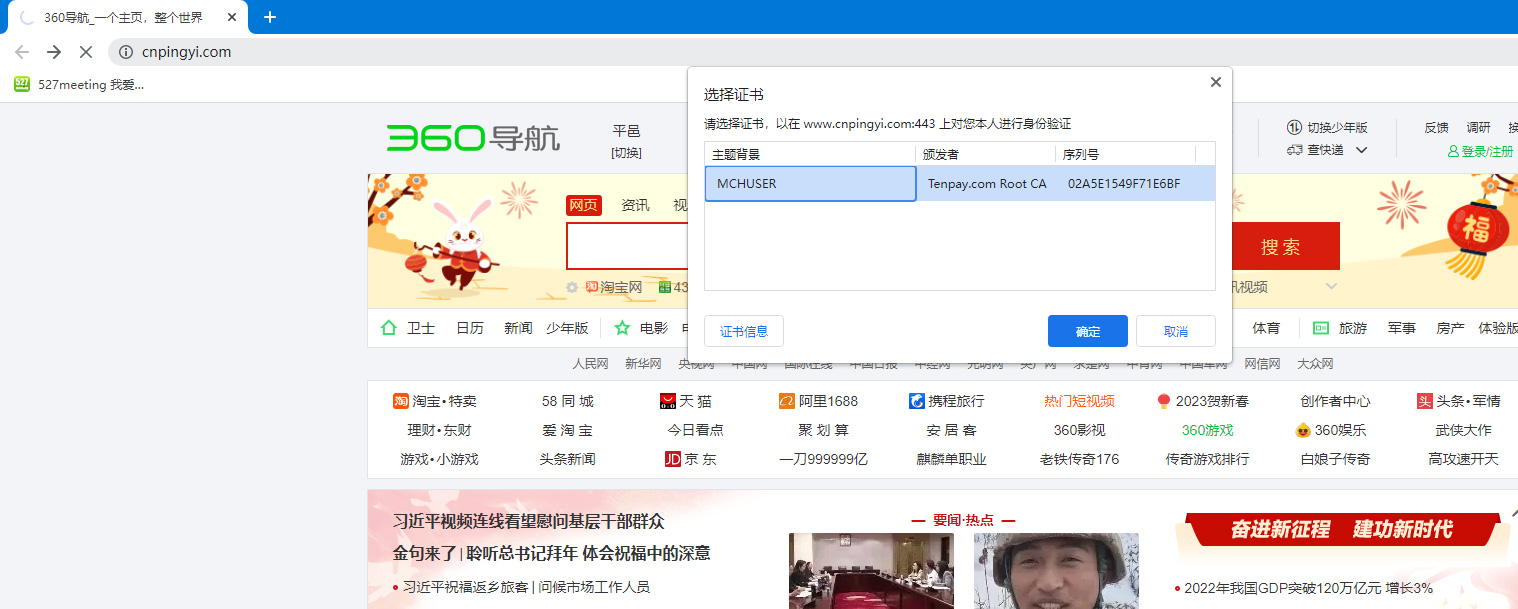Close the certificate selection dialog
1518x609 pixels.
1216,83
